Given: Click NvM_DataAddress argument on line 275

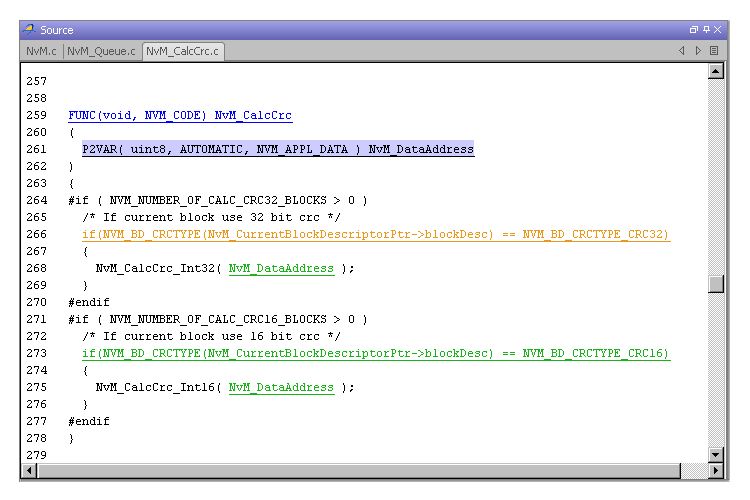Looking at the screenshot, I should pos(281,388).
